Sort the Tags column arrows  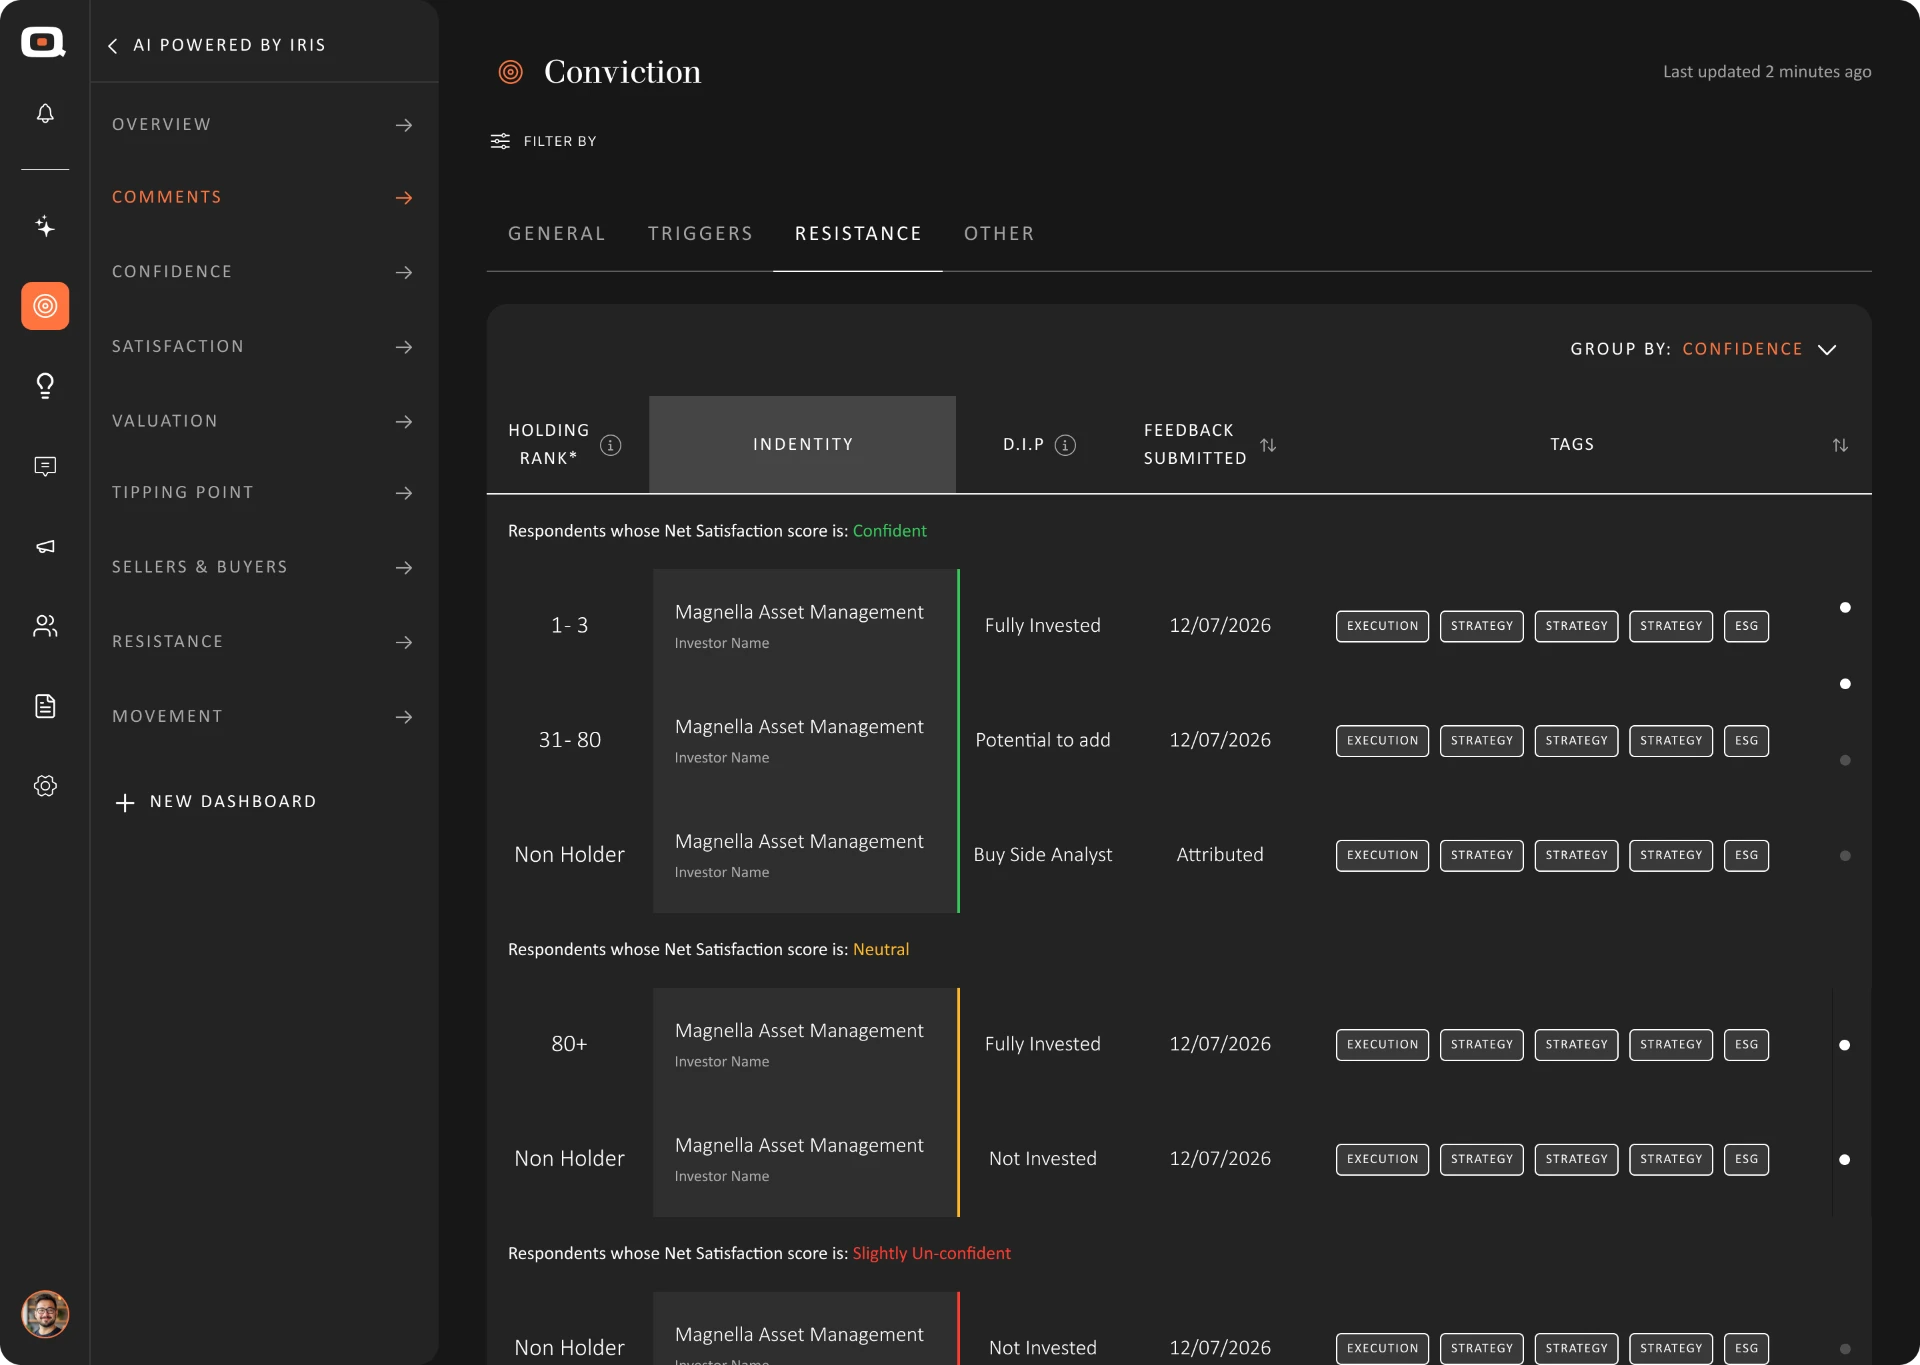click(1840, 445)
